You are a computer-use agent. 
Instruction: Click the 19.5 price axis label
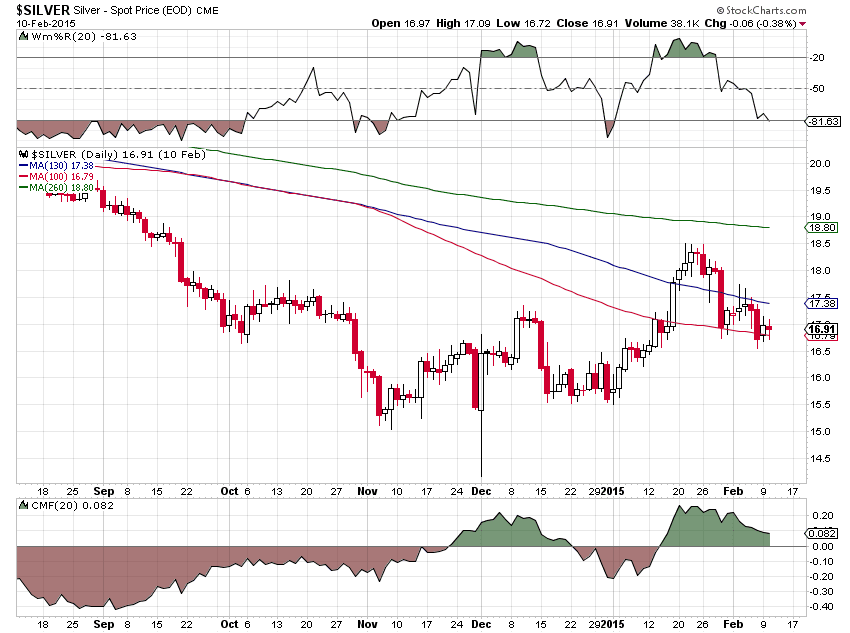click(x=820, y=191)
